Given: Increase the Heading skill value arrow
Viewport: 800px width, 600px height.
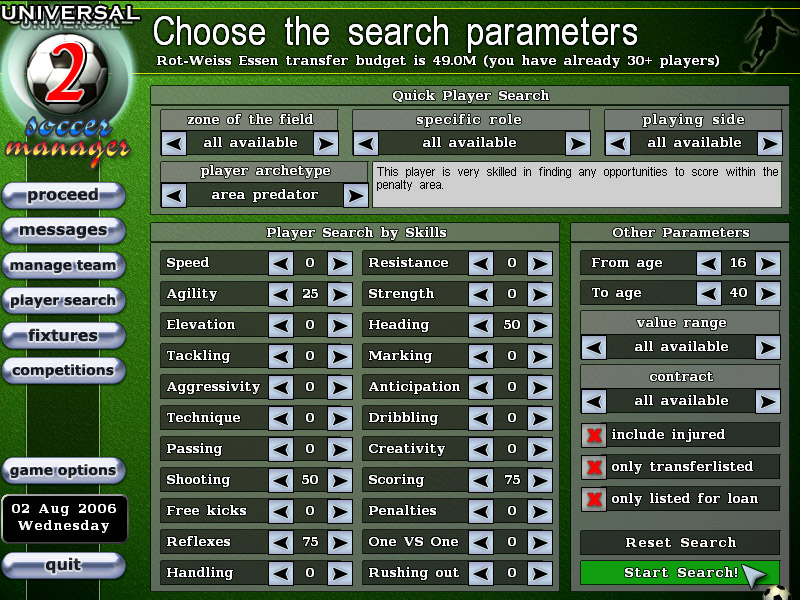Looking at the screenshot, I should click(x=540, y=325).
